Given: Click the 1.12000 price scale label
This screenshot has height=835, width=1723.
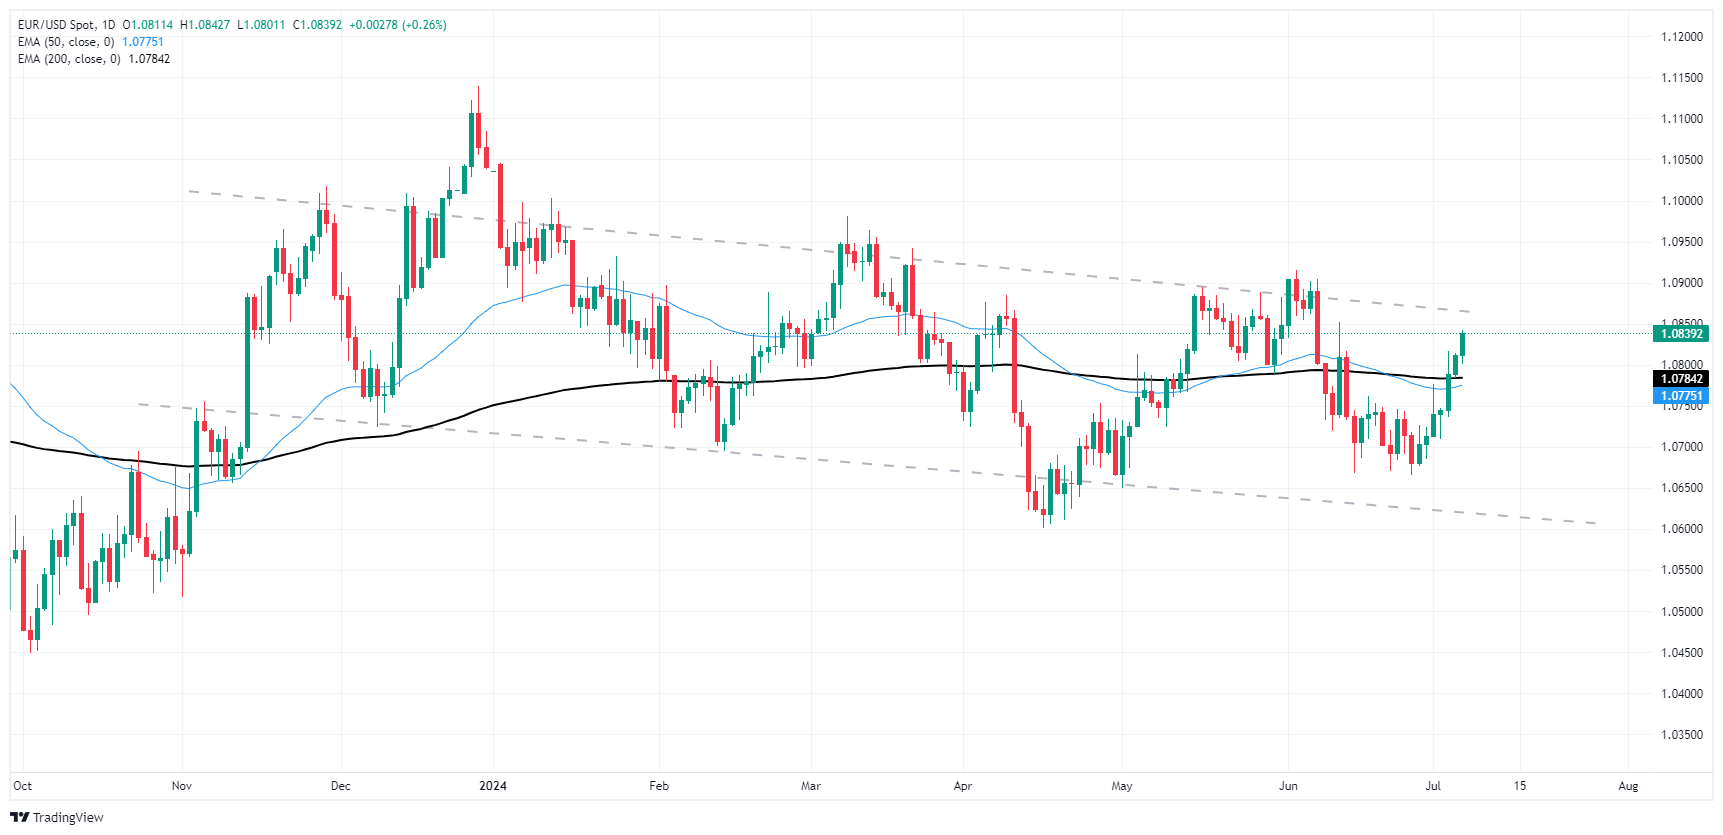Looking at the screenshot, I should click(1682, 37).
